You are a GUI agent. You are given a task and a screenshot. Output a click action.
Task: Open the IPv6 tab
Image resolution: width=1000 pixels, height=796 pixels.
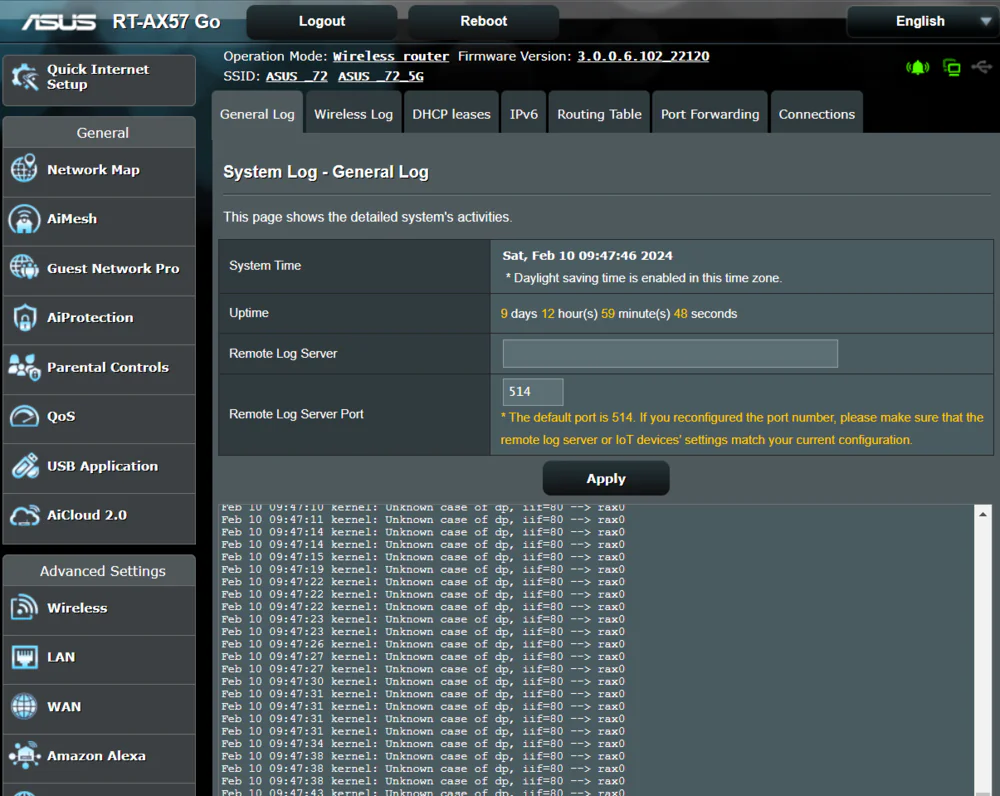[524, 114]
